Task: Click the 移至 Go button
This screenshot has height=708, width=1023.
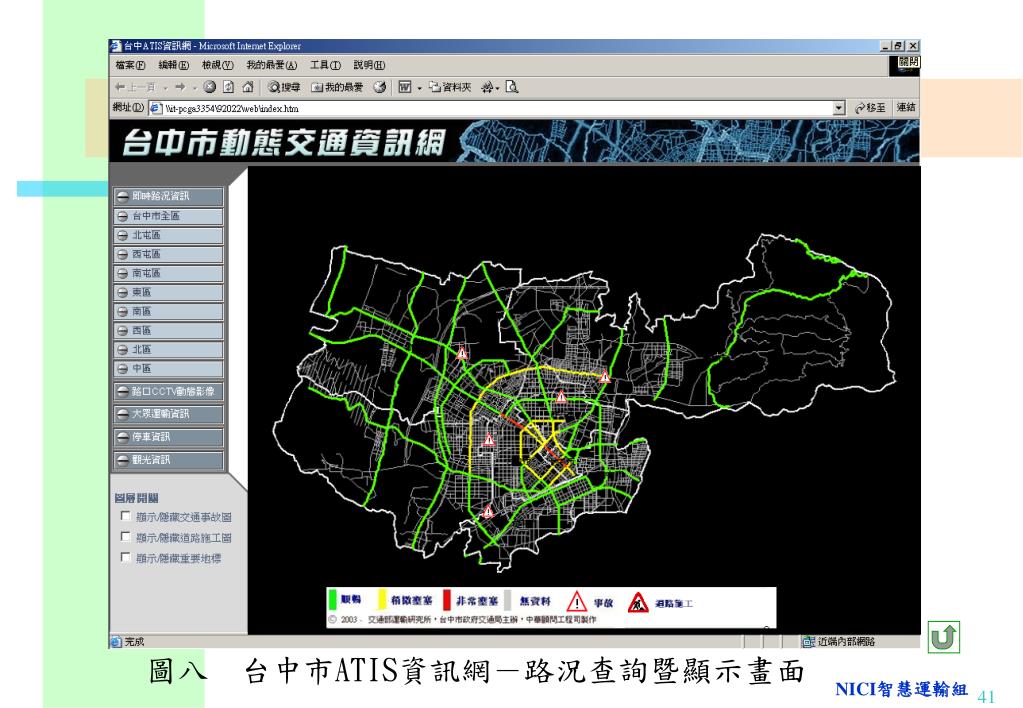Action: pyautogui.click(x=870, y=108)
